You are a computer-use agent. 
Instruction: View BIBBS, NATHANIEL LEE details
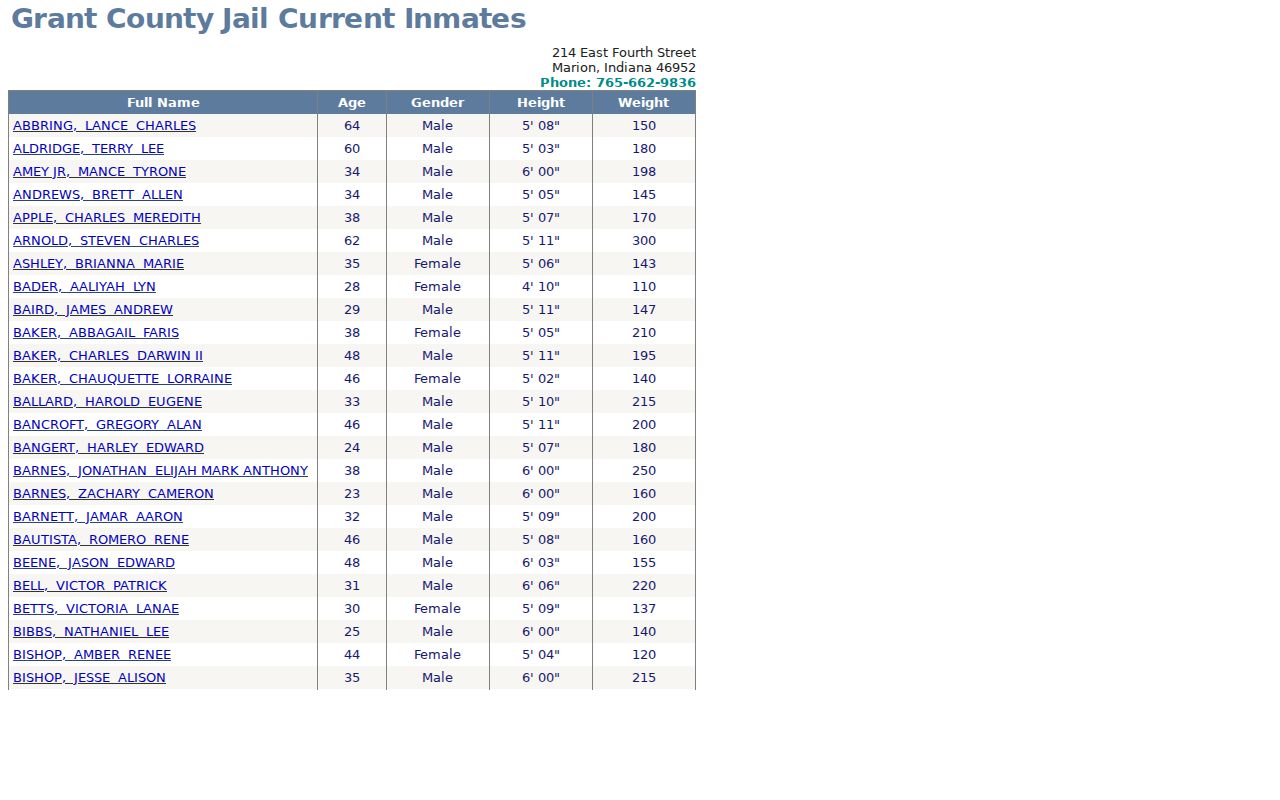tap(91, 632)
